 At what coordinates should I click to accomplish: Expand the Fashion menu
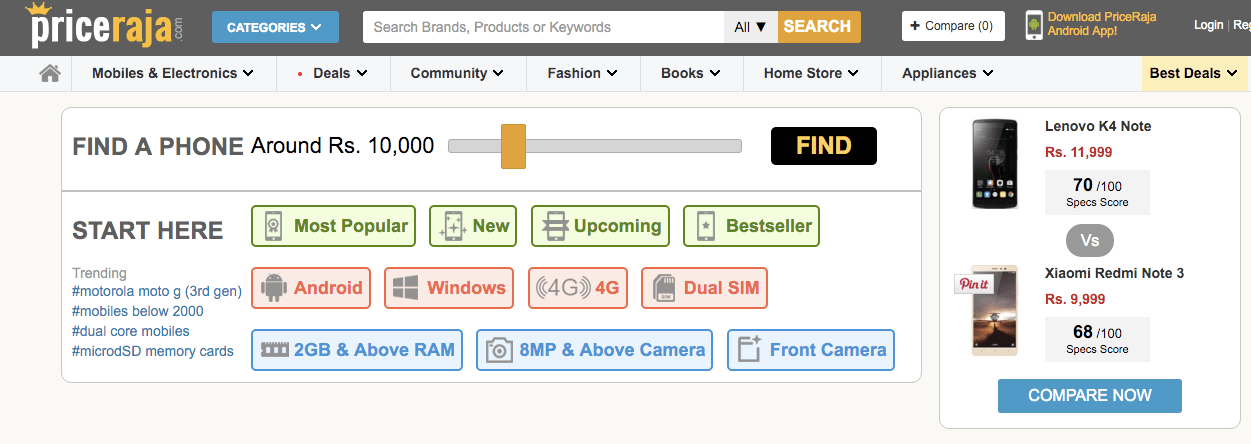582,73
